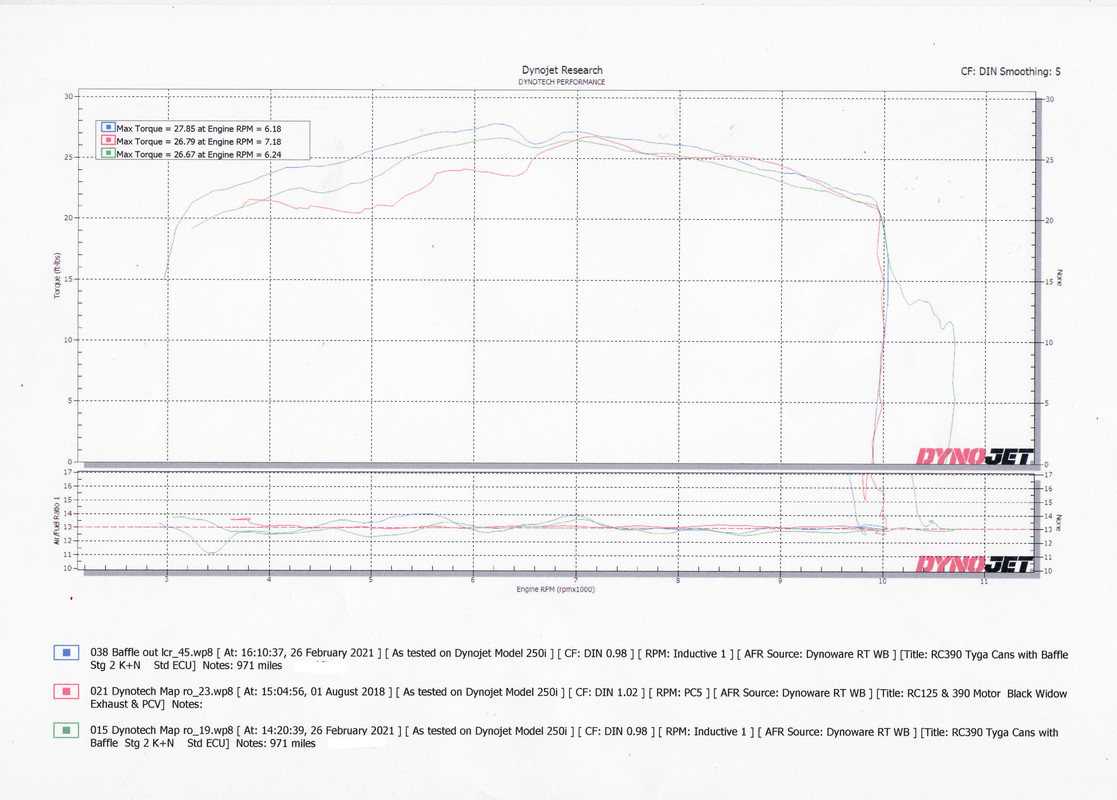
Task: Click the 30 tick on right torque axis
Action: [1049, 99]
